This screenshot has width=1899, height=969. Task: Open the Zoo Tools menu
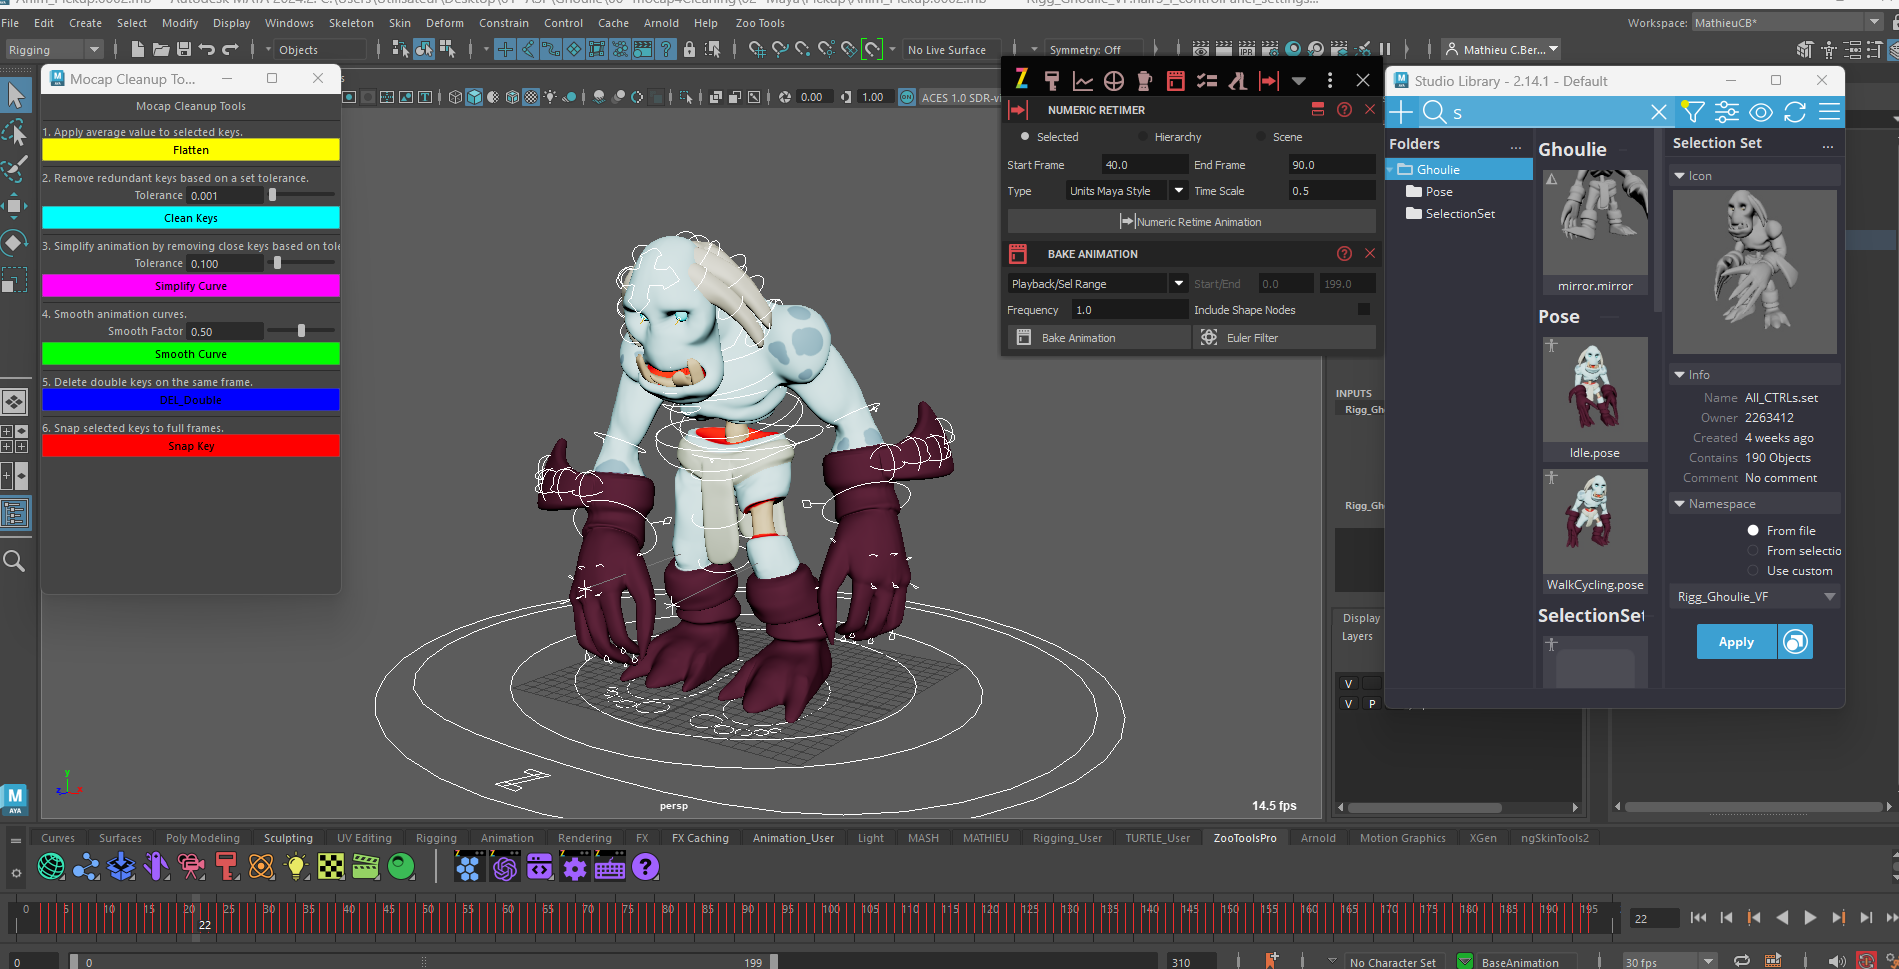tap(760, 23)
